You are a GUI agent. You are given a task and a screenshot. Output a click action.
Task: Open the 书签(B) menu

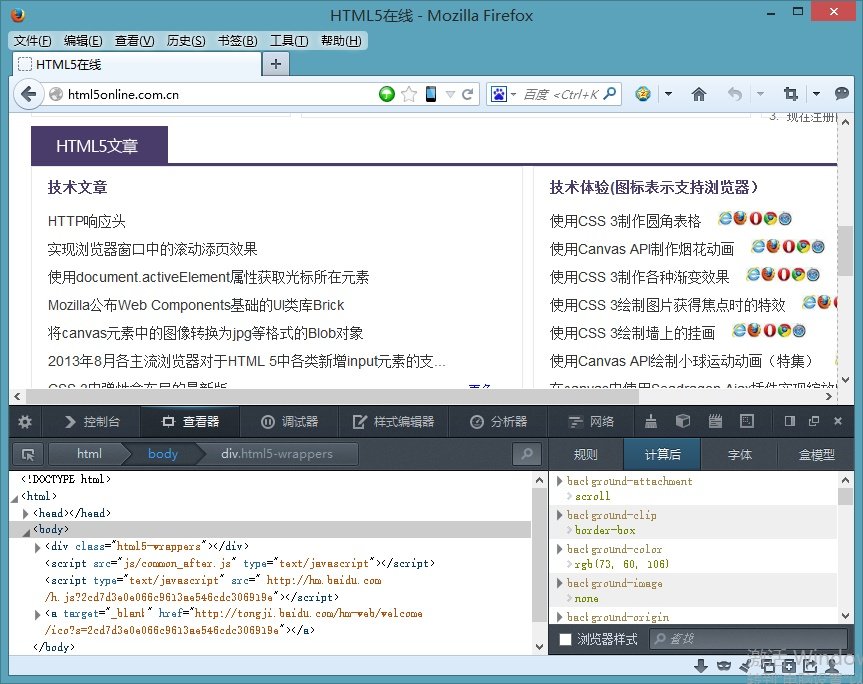[x=237, y=41]
